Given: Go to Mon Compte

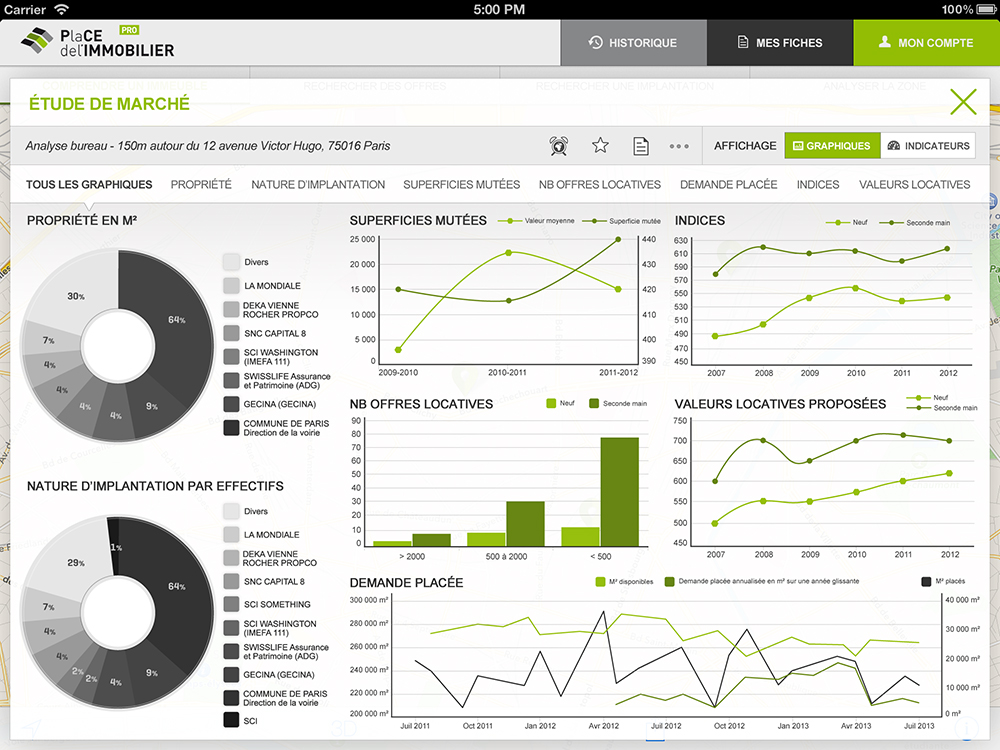Looking at the screenshot, I should click(926, 43).
